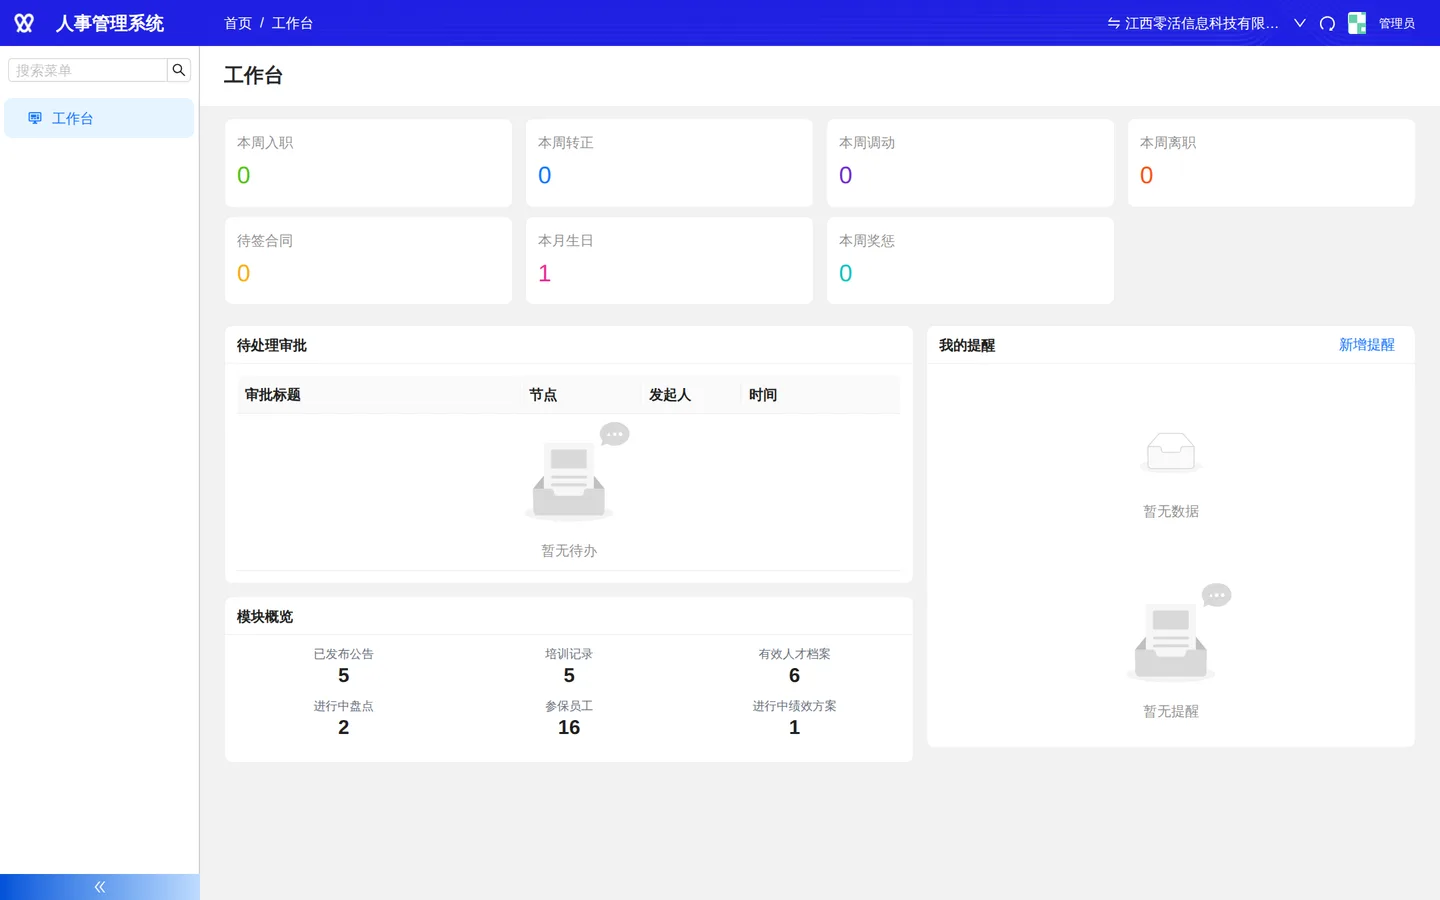
Task: Open the 本周入职 stat card
Action: coord(368,163)
